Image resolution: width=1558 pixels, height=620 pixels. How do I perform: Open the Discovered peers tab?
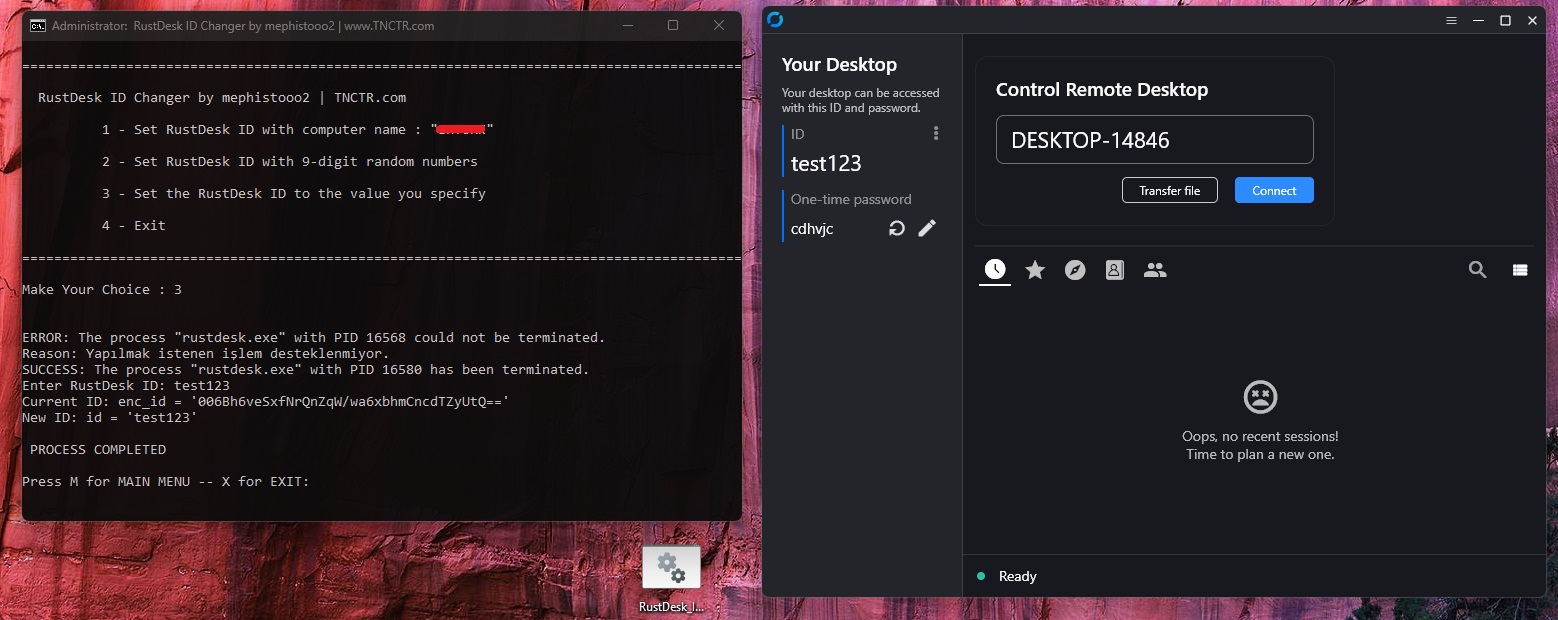coord(1076,270)
